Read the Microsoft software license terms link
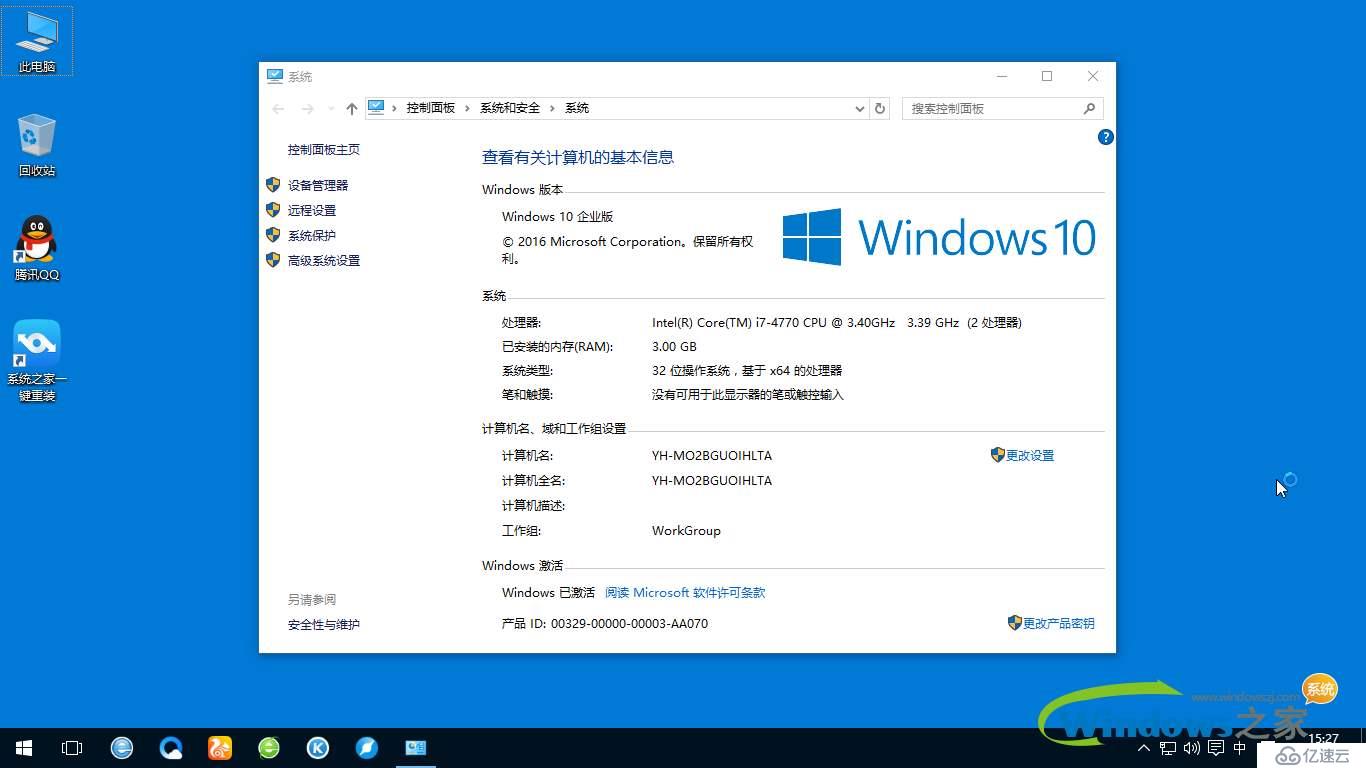Viewport: 1366px width, 768px height. coord(685,592)
